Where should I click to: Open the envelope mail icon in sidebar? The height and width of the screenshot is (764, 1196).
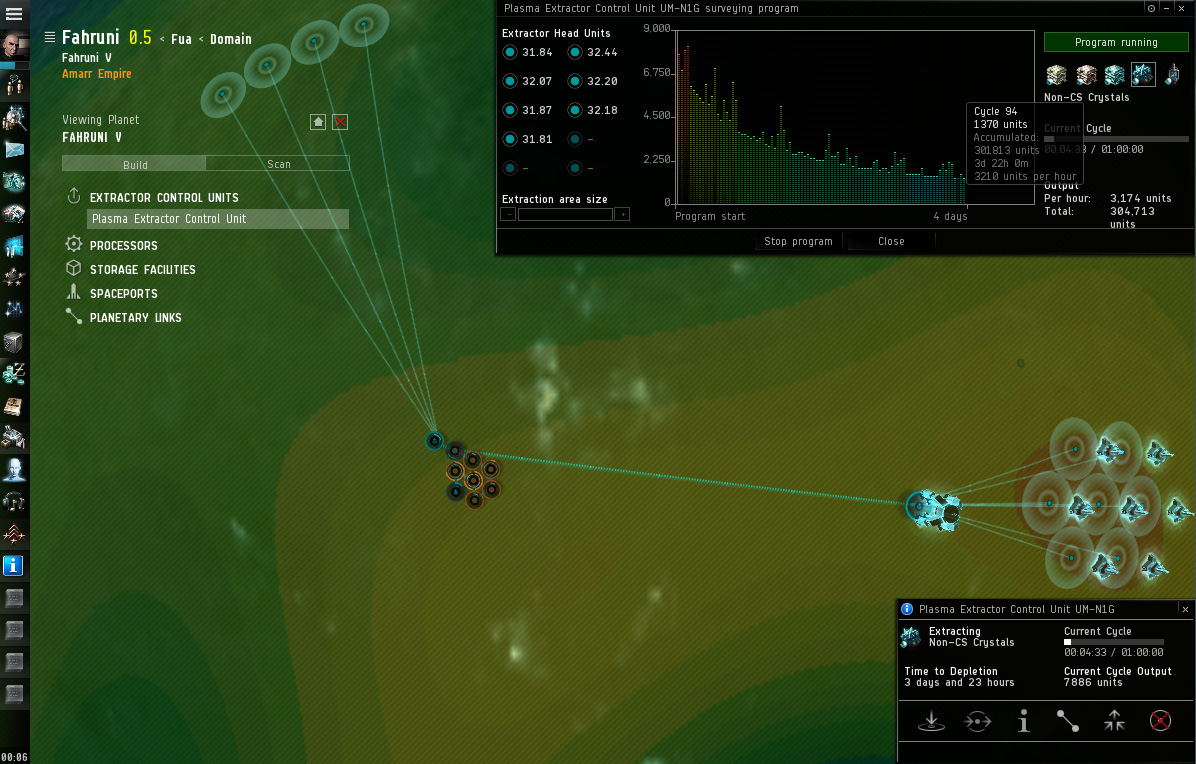[x=14, y=149]
